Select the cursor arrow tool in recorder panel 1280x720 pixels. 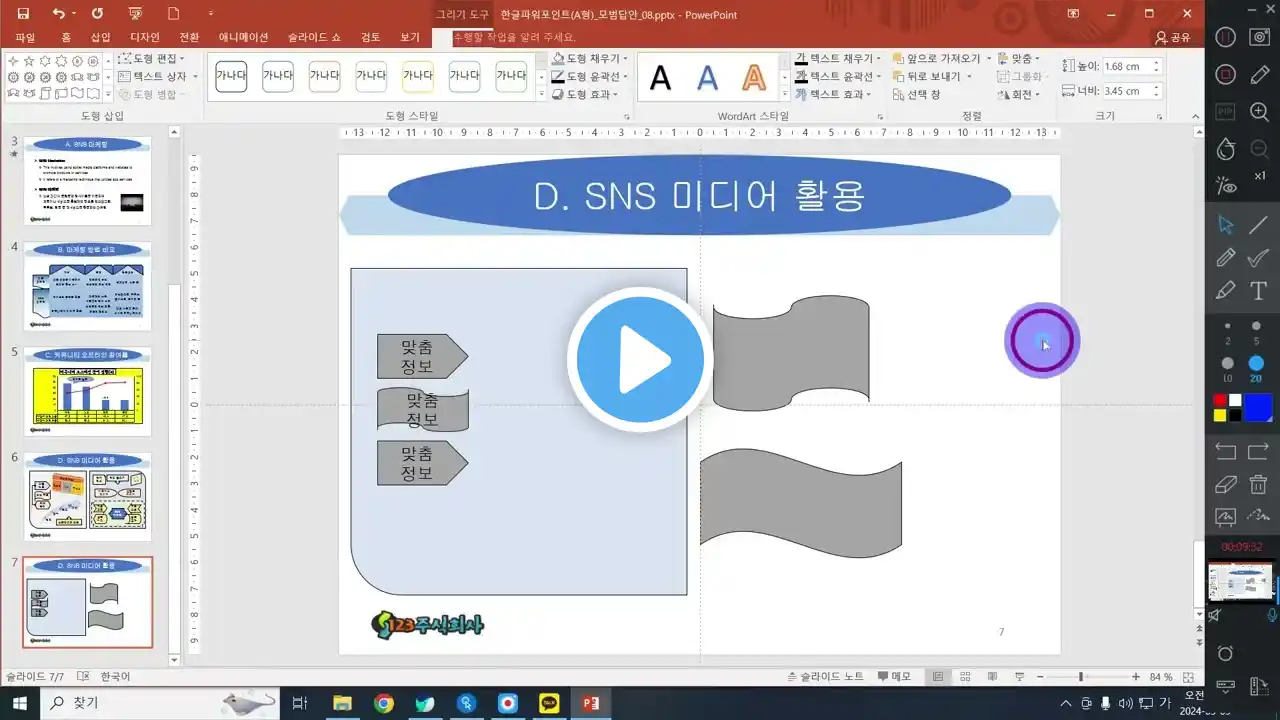[x=1226, y=225]
